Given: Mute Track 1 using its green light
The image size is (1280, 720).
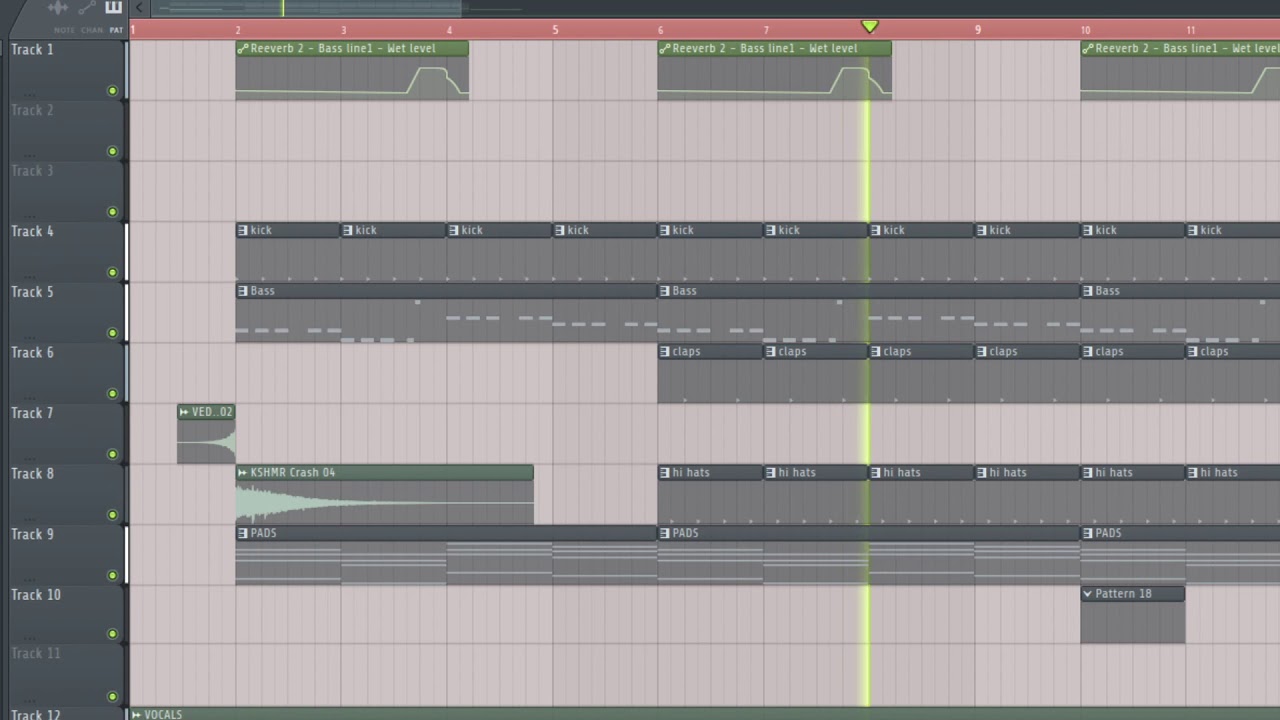Looking at the screenshot, I should [112, 91].
